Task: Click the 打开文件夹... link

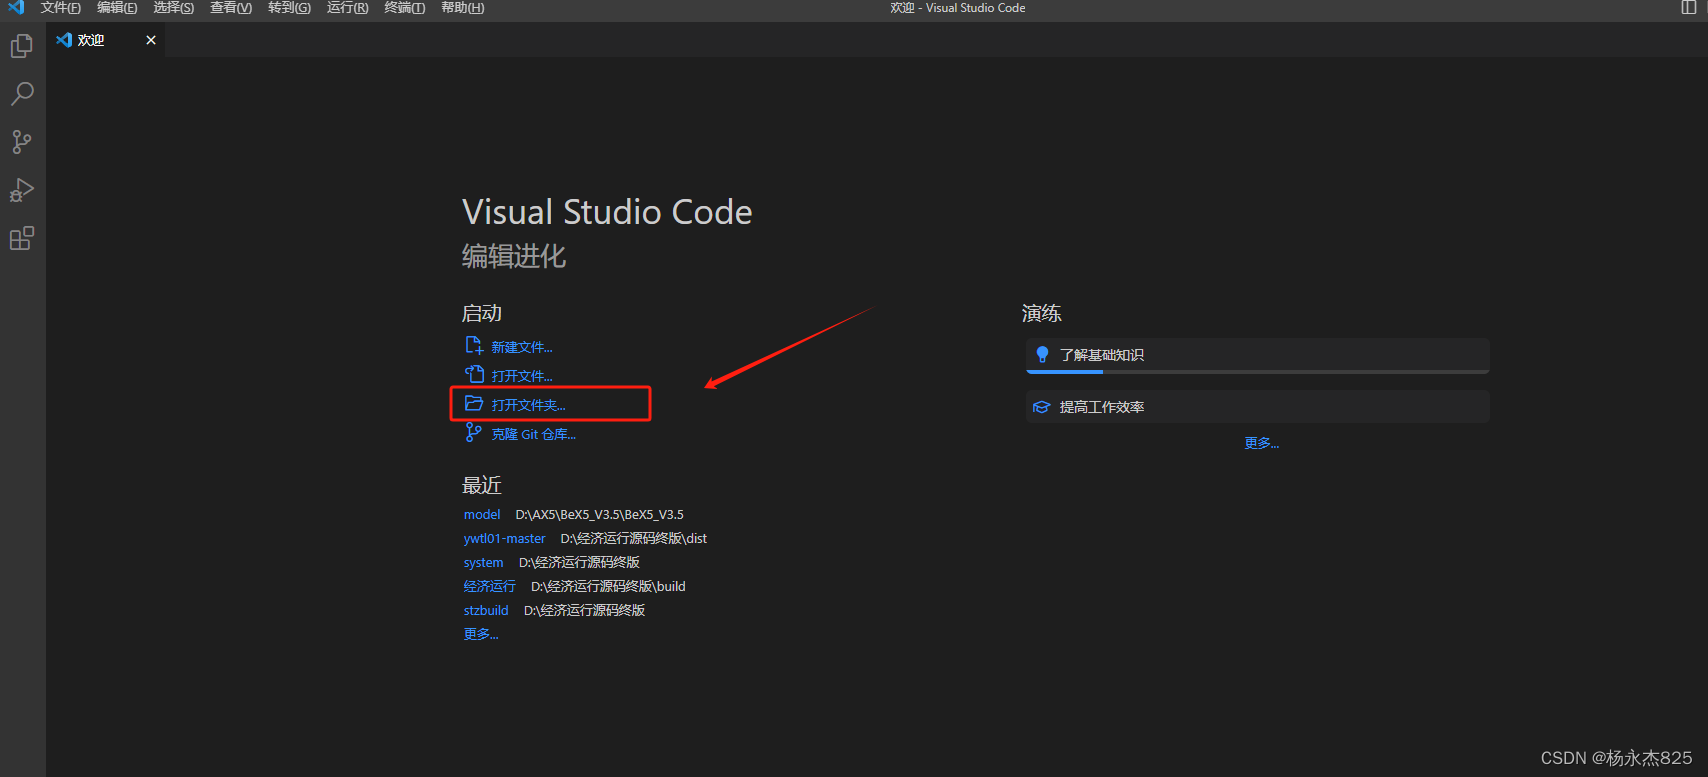Action: [x=529, y=405]
